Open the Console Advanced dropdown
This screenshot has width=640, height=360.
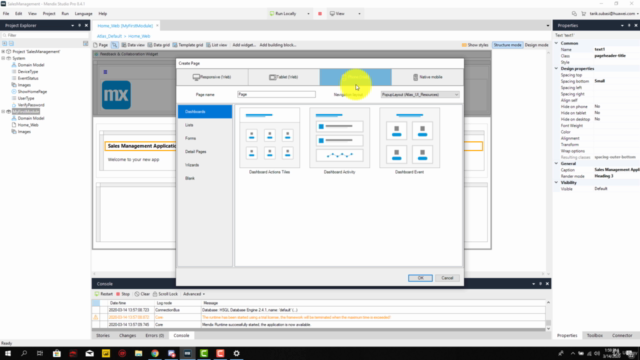point(194,294)
